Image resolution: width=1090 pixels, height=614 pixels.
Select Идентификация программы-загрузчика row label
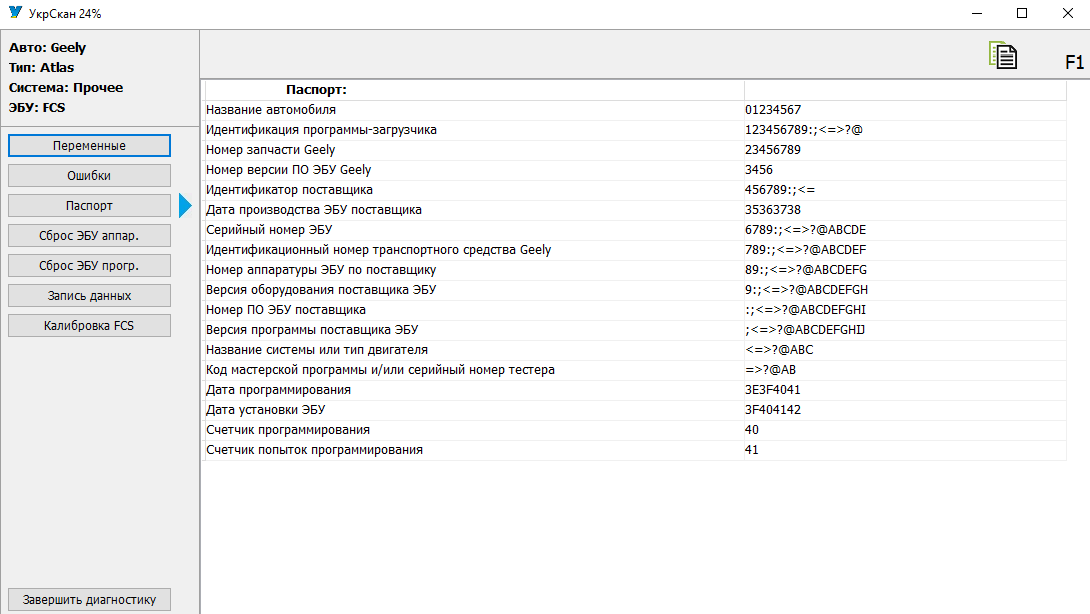click(321, 130)
